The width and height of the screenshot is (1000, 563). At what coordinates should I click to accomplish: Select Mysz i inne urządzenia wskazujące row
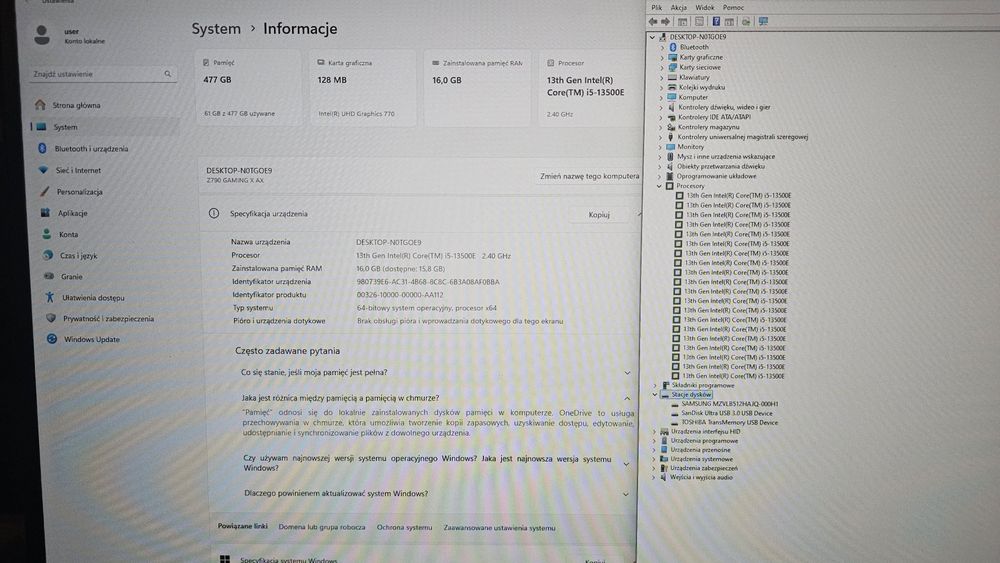click(x=726, y=156)
